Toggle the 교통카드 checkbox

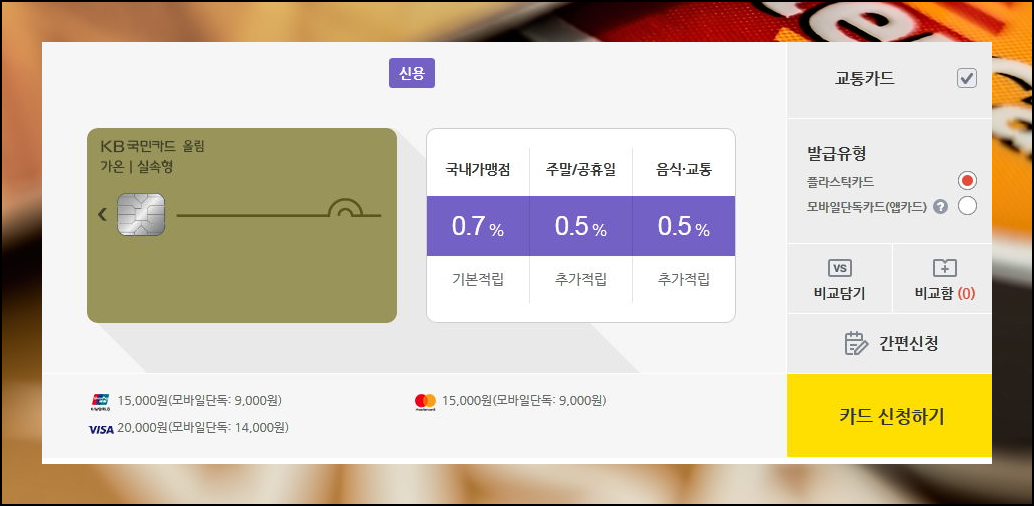[x=967, y=79]
